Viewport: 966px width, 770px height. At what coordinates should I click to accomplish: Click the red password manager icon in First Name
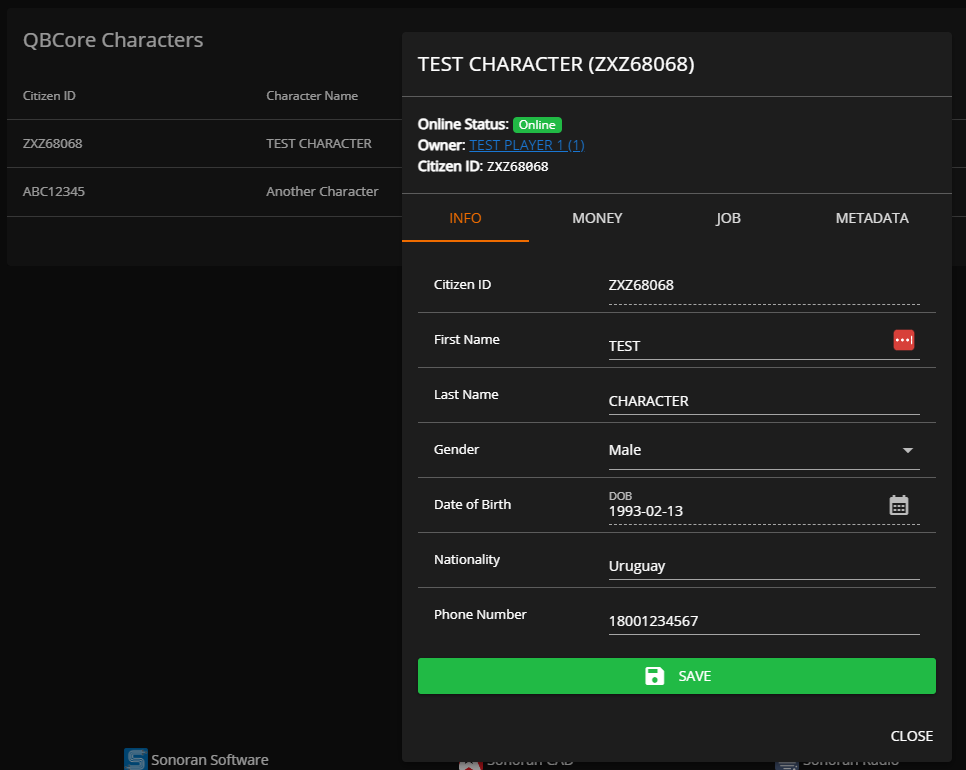pos(904,340)
